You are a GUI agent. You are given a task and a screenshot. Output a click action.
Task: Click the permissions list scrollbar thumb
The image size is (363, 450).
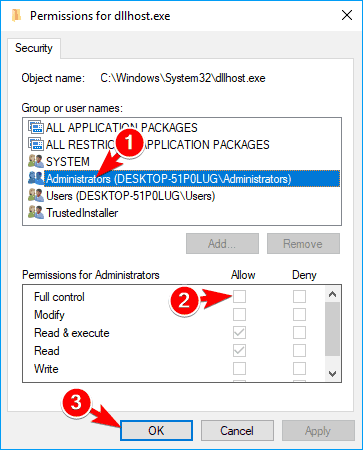pyautogui.click(x=332, y=329)
